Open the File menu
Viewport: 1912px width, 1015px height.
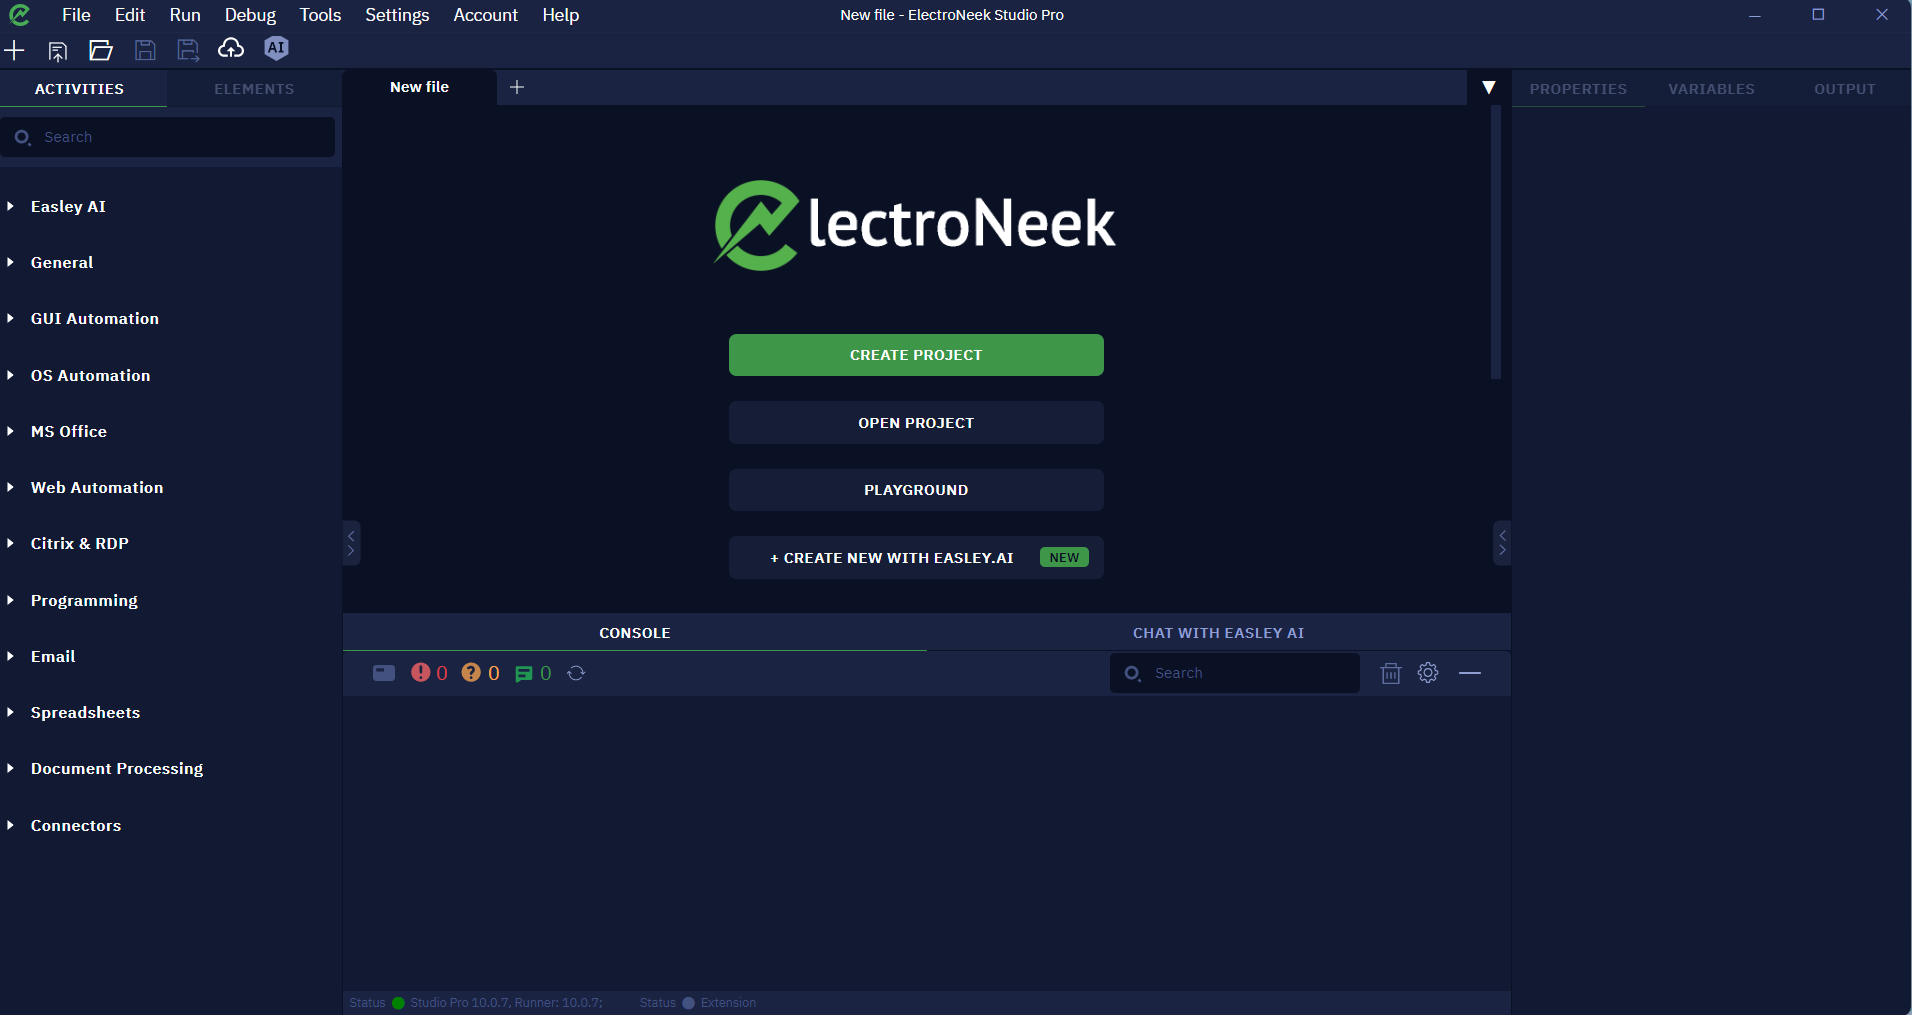(x=76, y=15)
